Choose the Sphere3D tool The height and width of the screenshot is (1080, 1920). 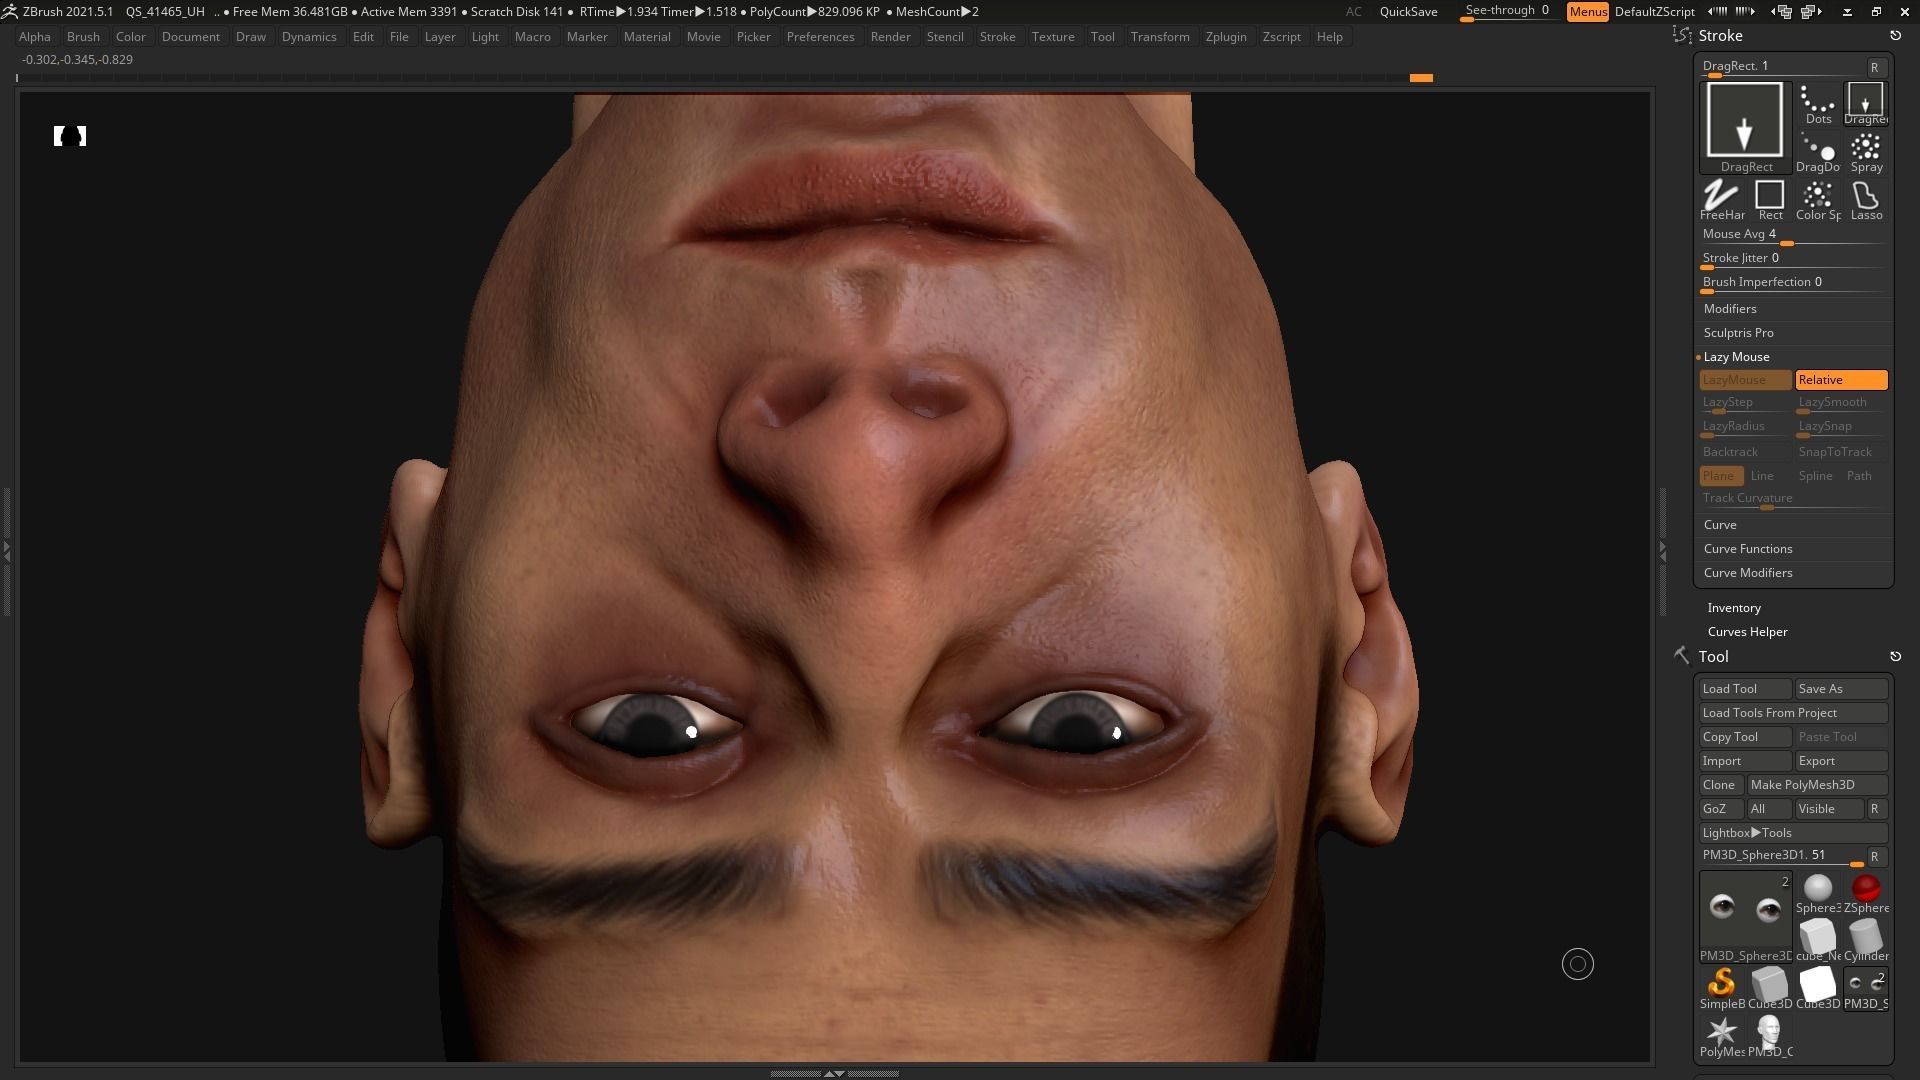pyautogui.click(x=1818, y=894)
